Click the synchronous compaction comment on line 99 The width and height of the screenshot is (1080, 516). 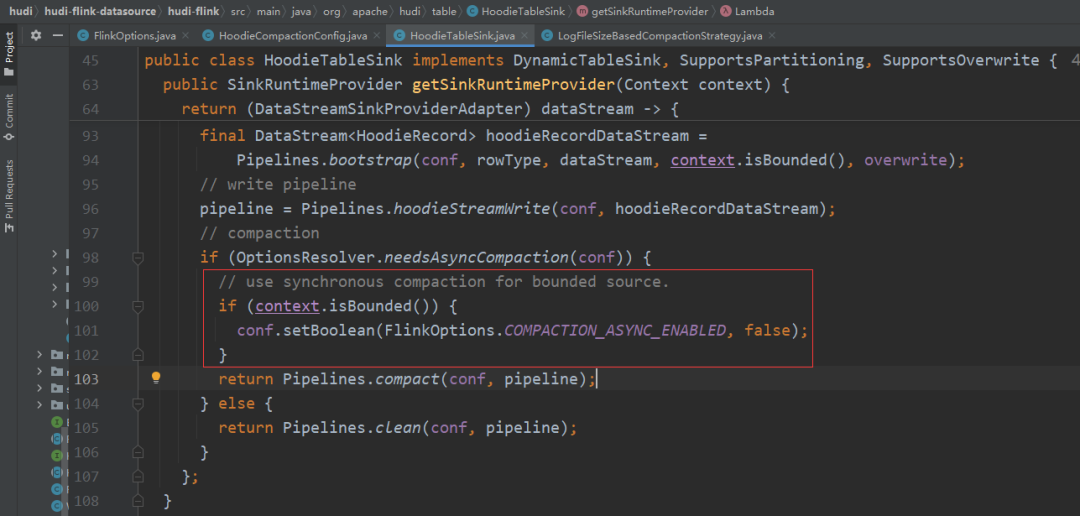pos(444,282)
